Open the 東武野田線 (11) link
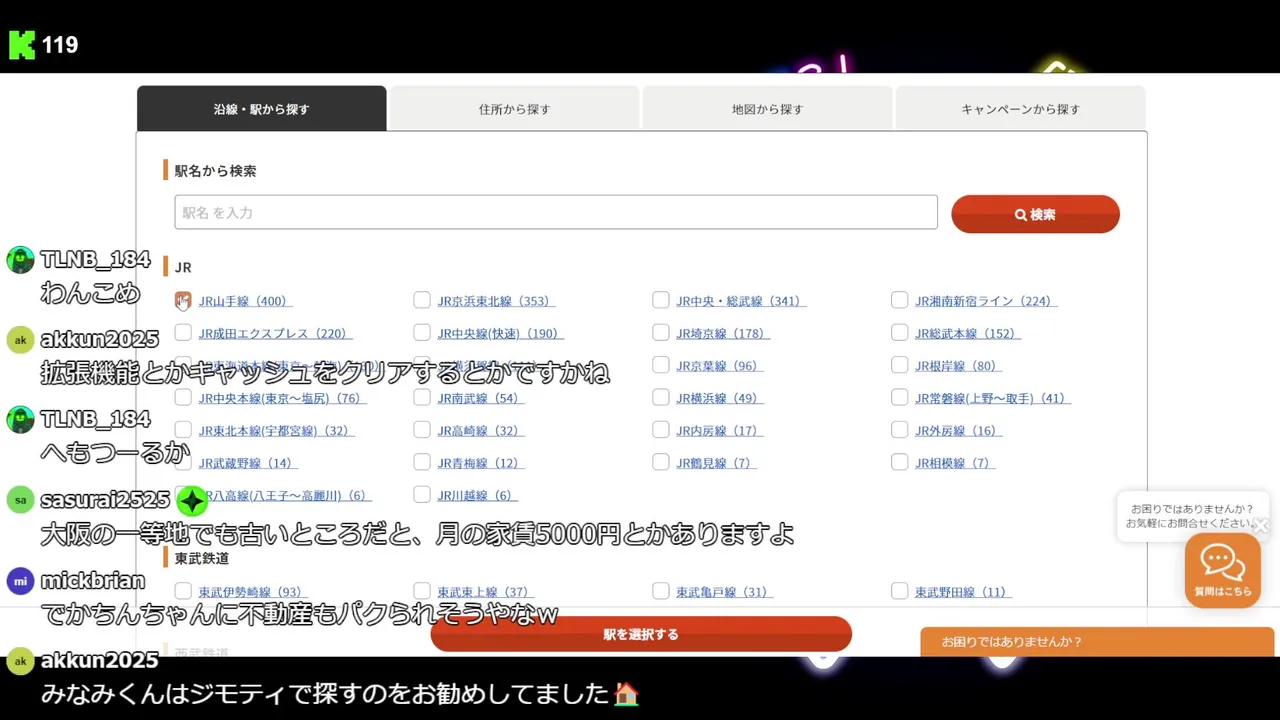The image size is (1280, 720). (x=963, y=592)
